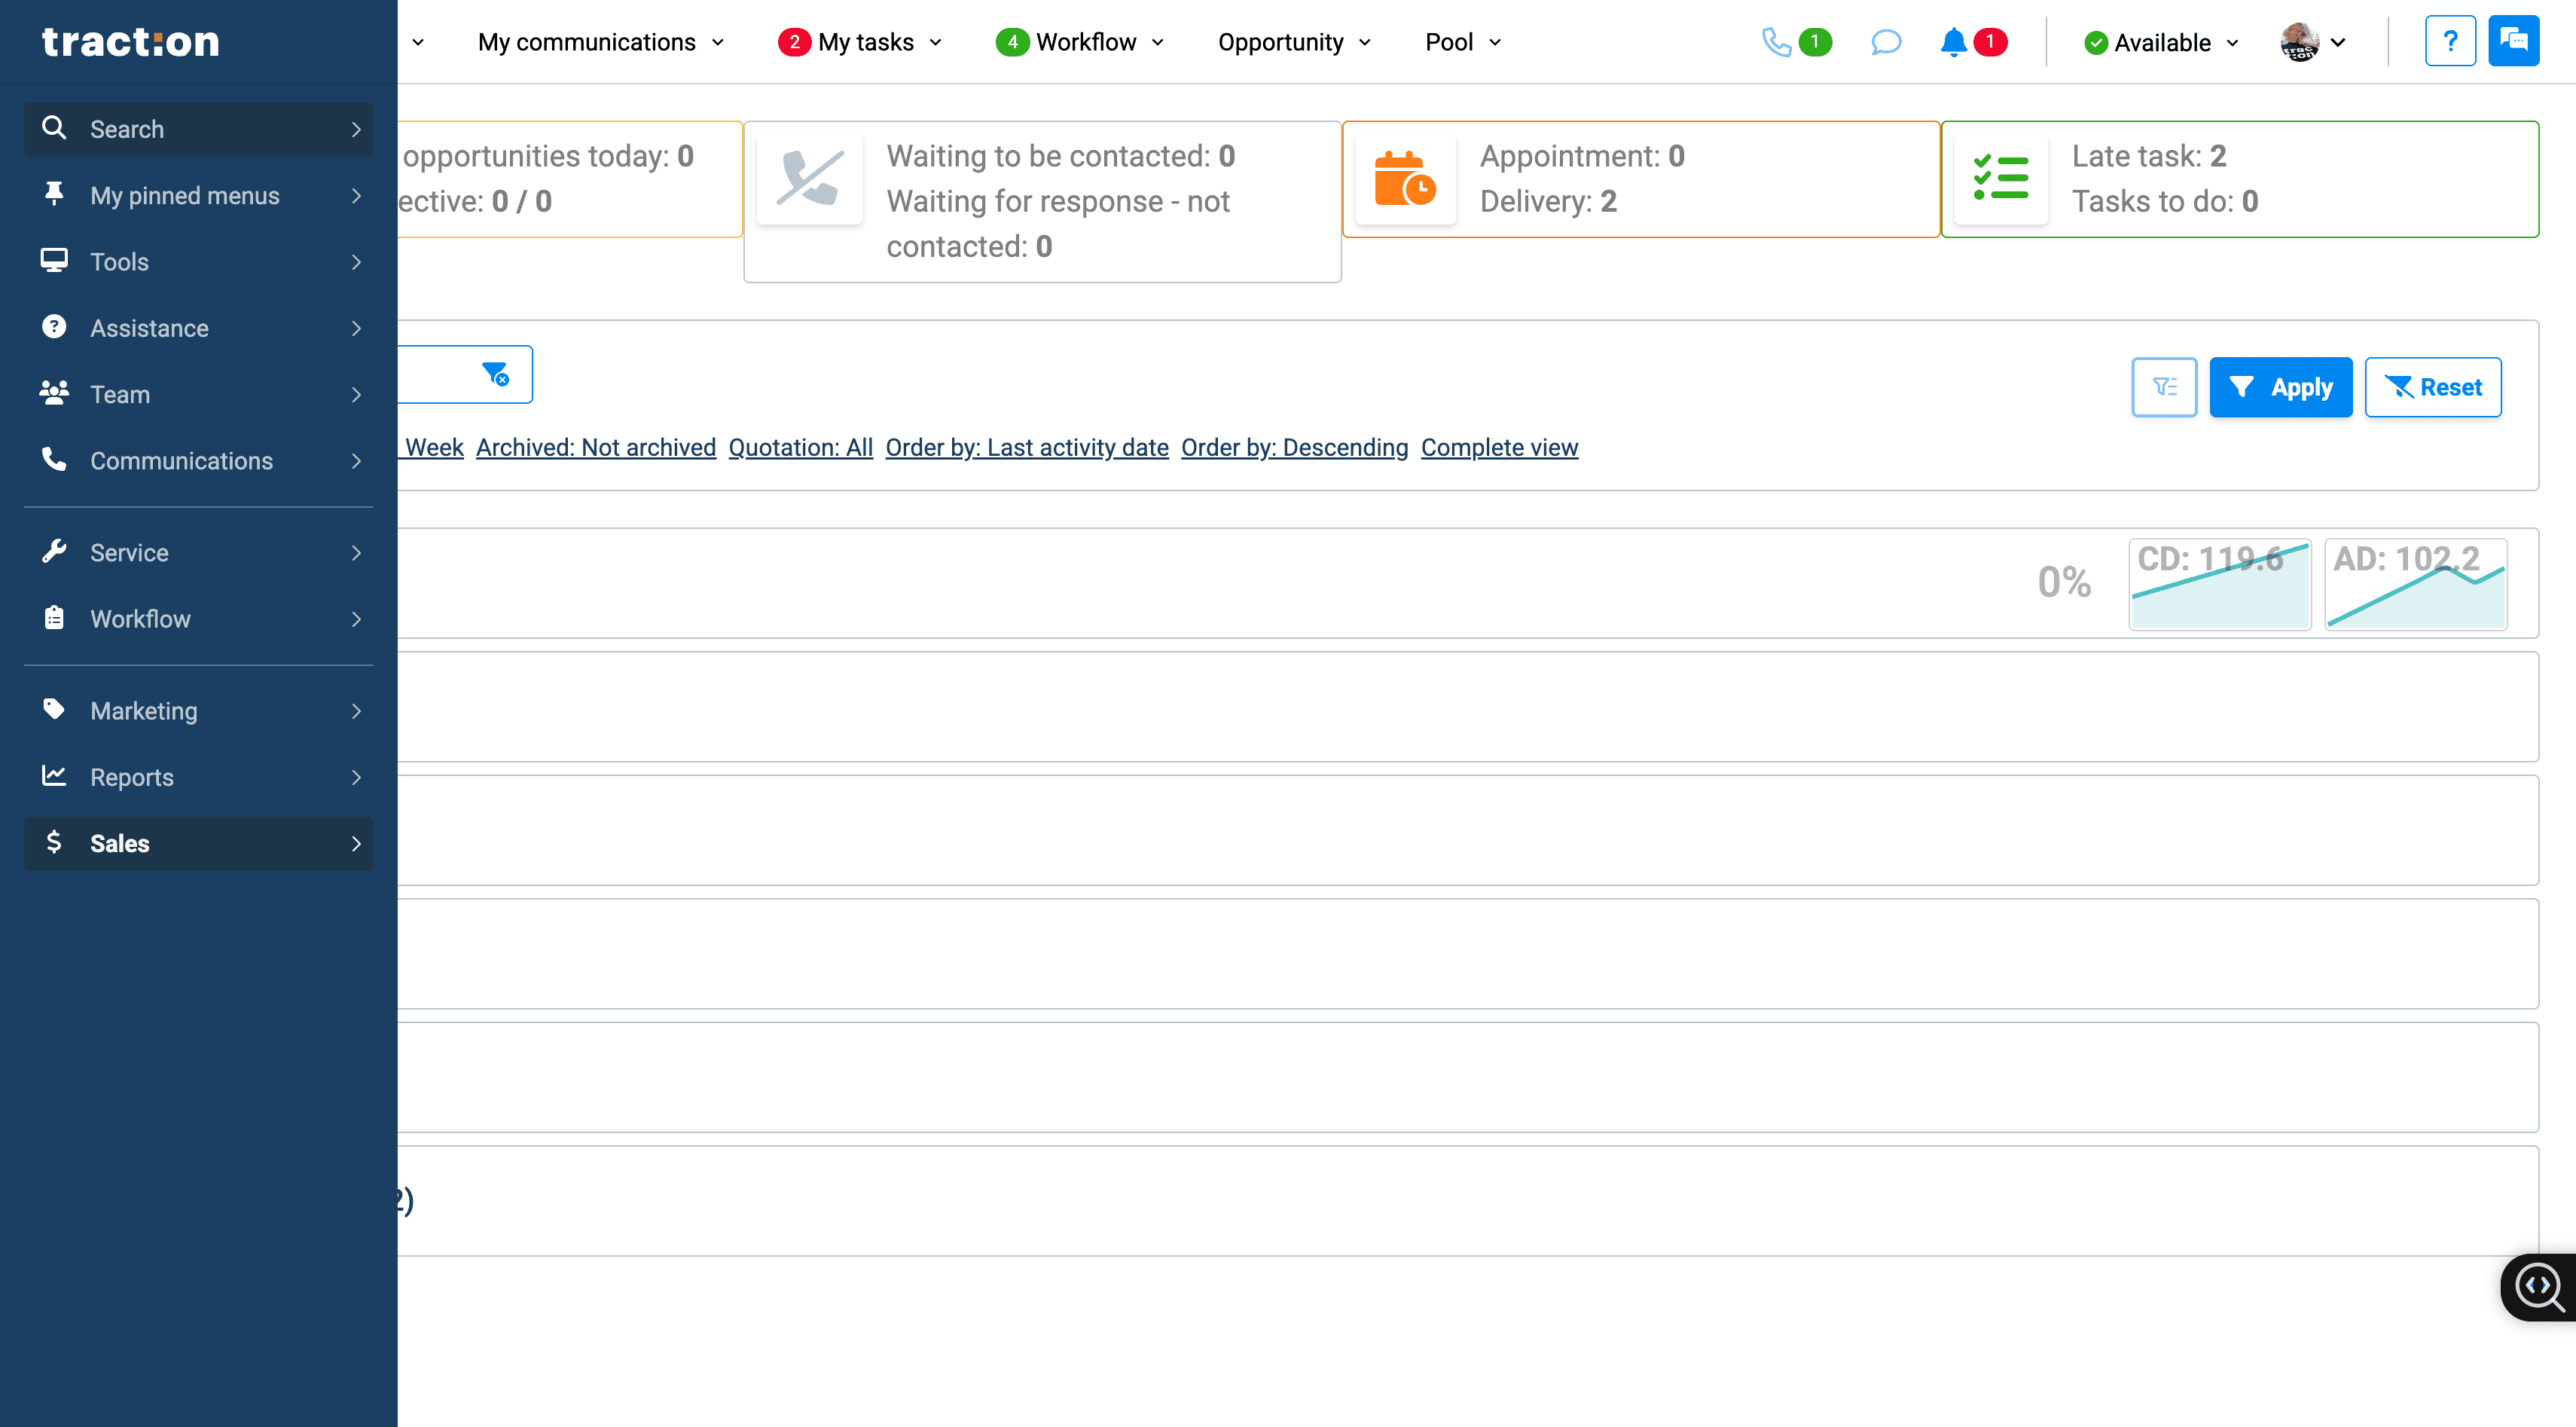The image size is (2576, 1427).
Task: Expand My pinned menus in sidebar
Action: (x=199, y=195)
